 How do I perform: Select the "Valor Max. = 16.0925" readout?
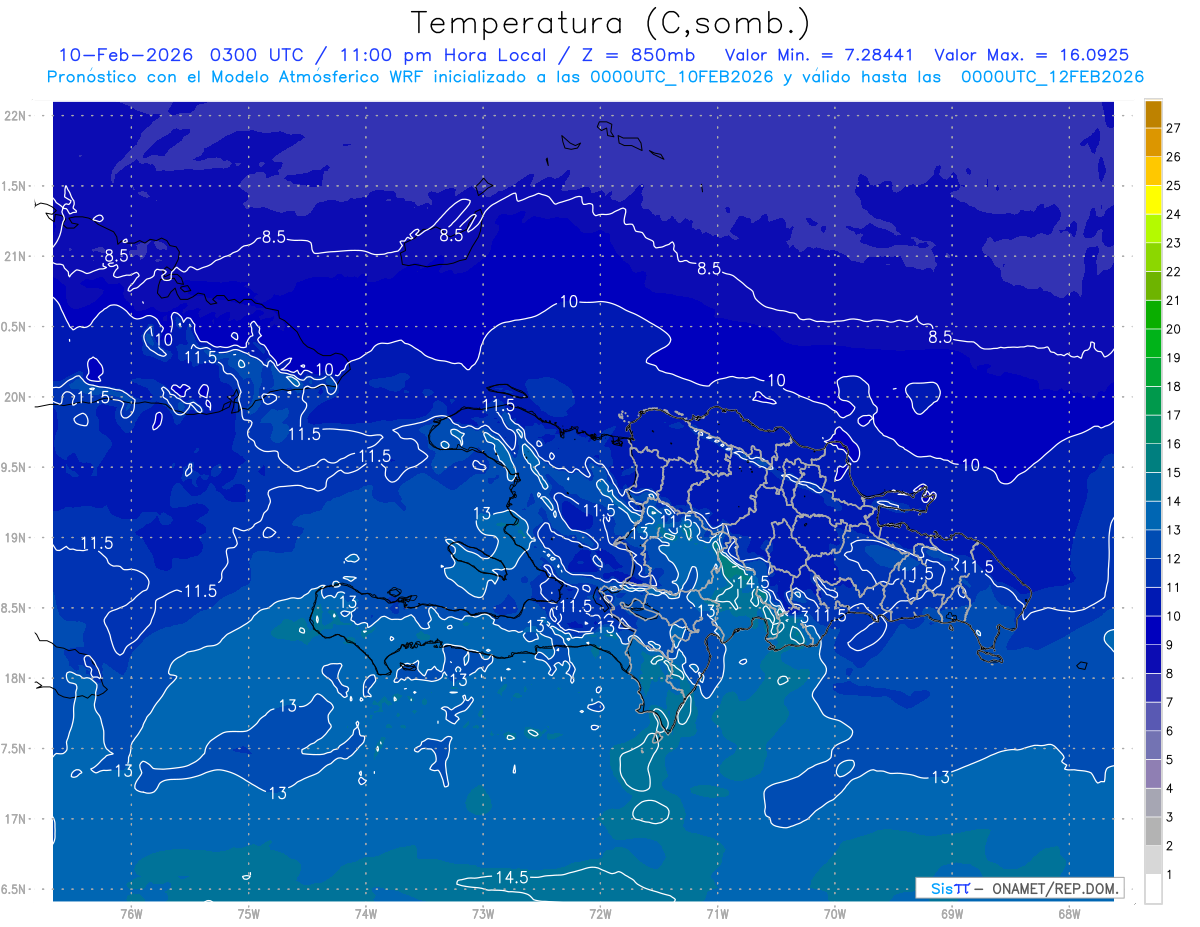coord(1031,55)
